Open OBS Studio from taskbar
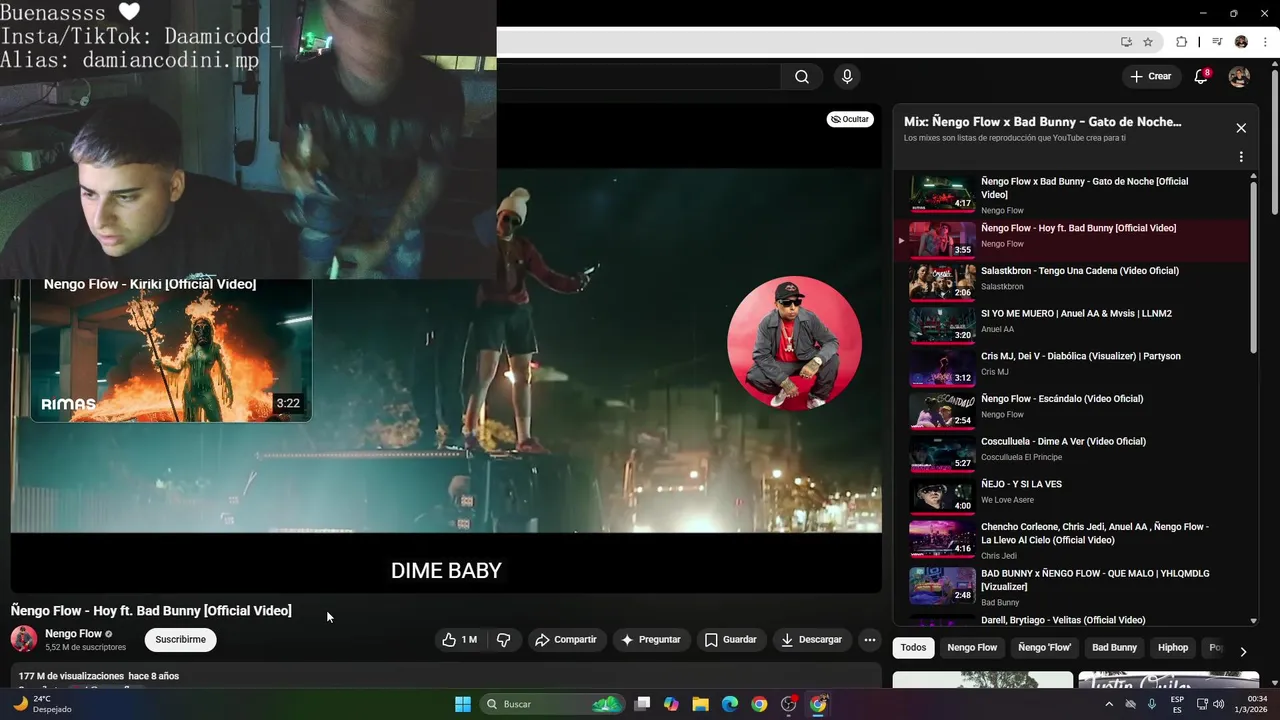Image resolution: width=1280 pixels, height=720 pixels. (789, 704)
